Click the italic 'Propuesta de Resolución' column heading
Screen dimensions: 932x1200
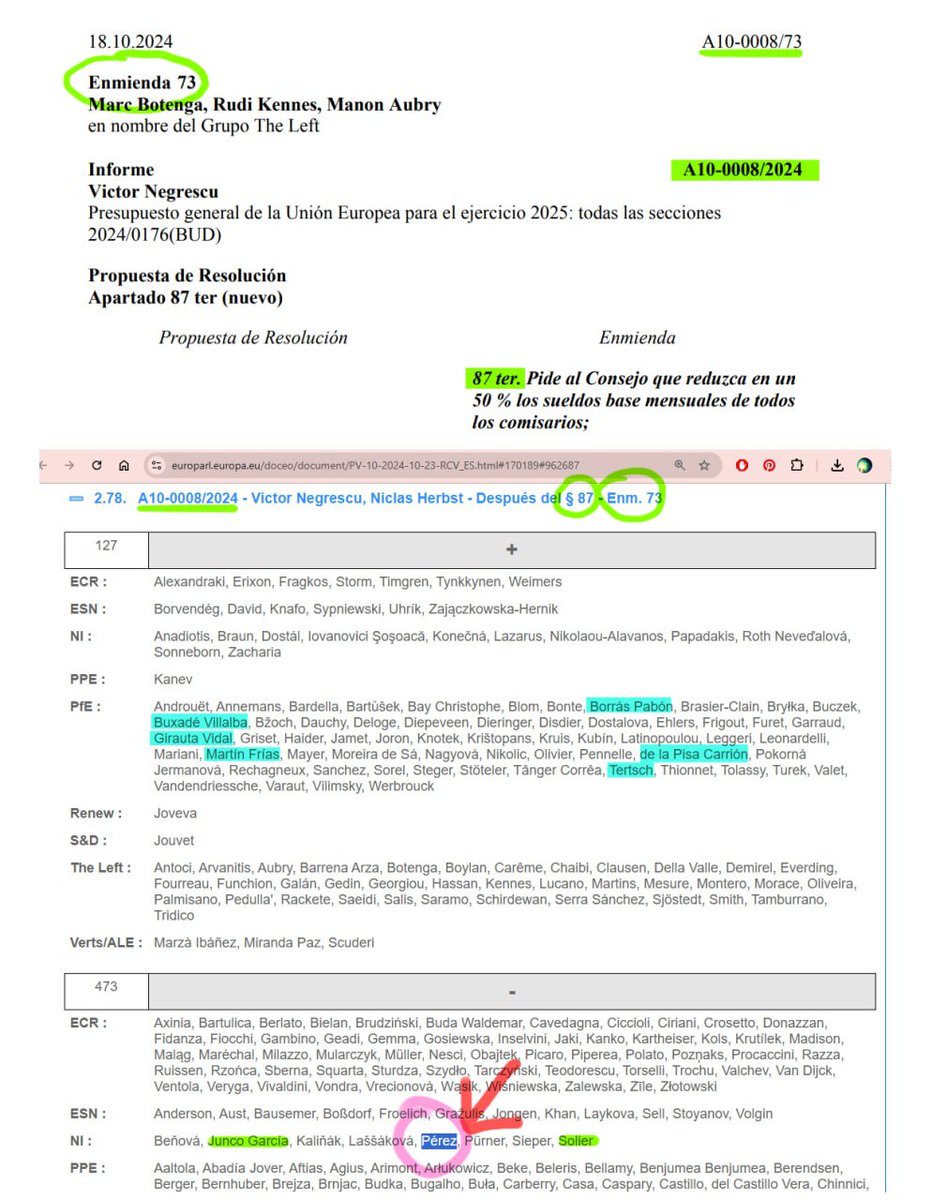click(253, 337)
